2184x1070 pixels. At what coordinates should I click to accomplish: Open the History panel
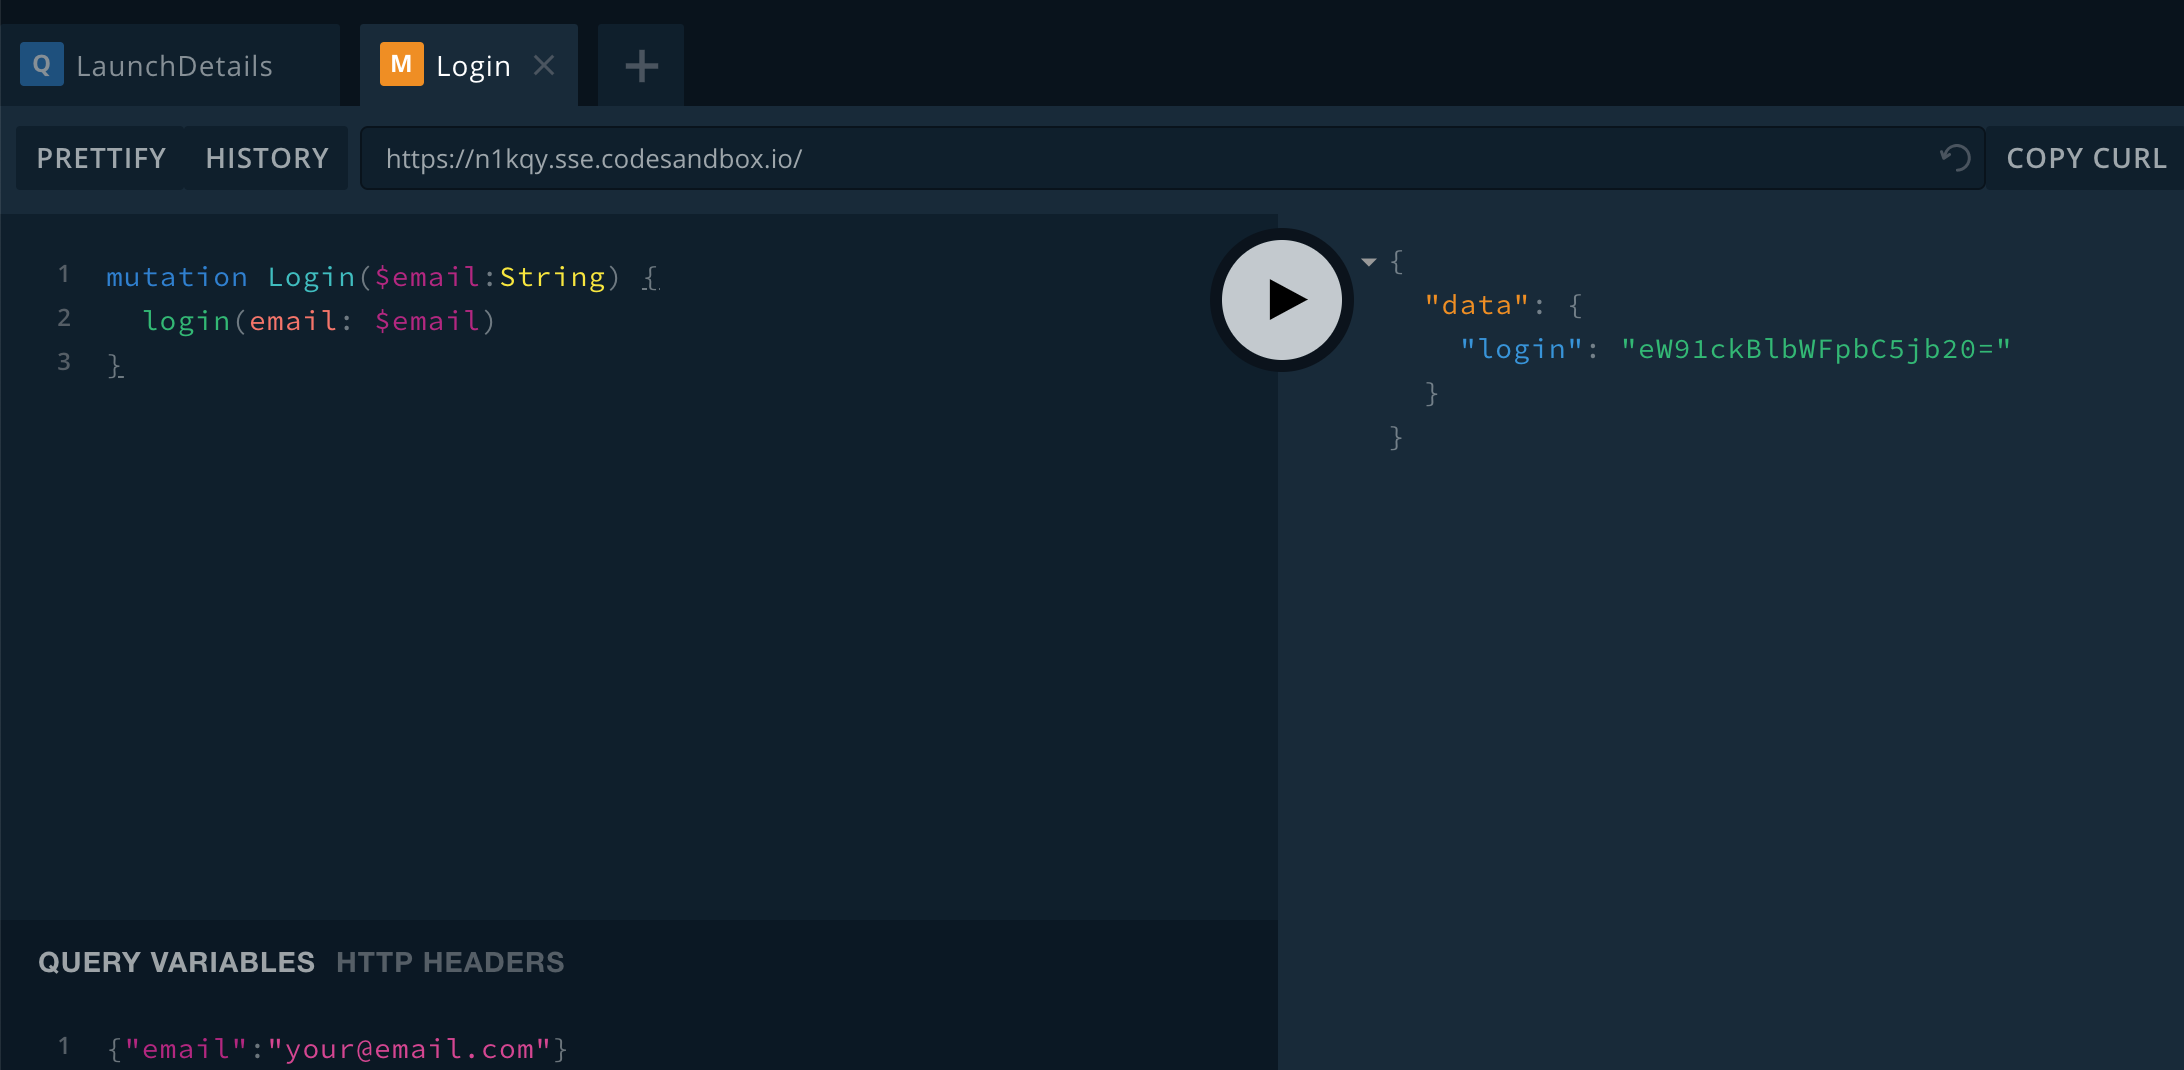[x=267, y=158]
